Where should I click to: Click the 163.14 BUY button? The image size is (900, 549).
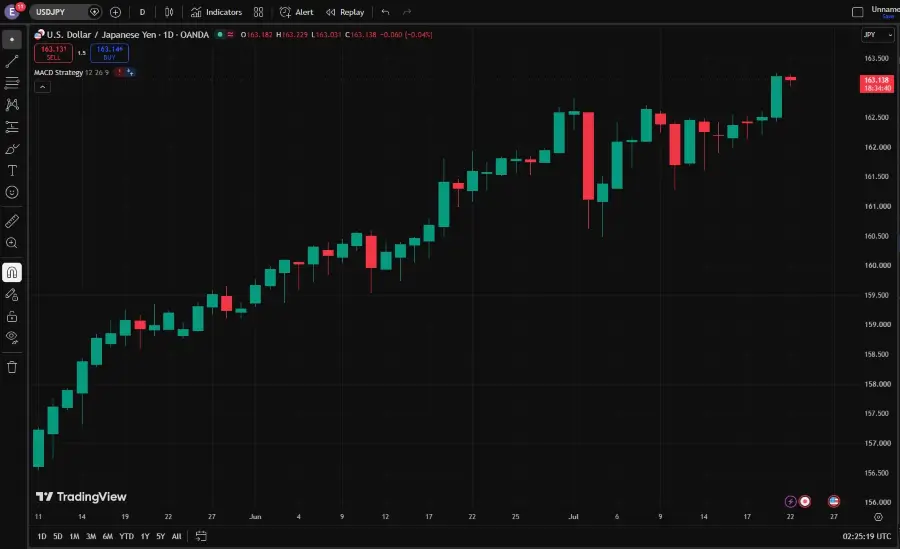click(x=110, y=53)
